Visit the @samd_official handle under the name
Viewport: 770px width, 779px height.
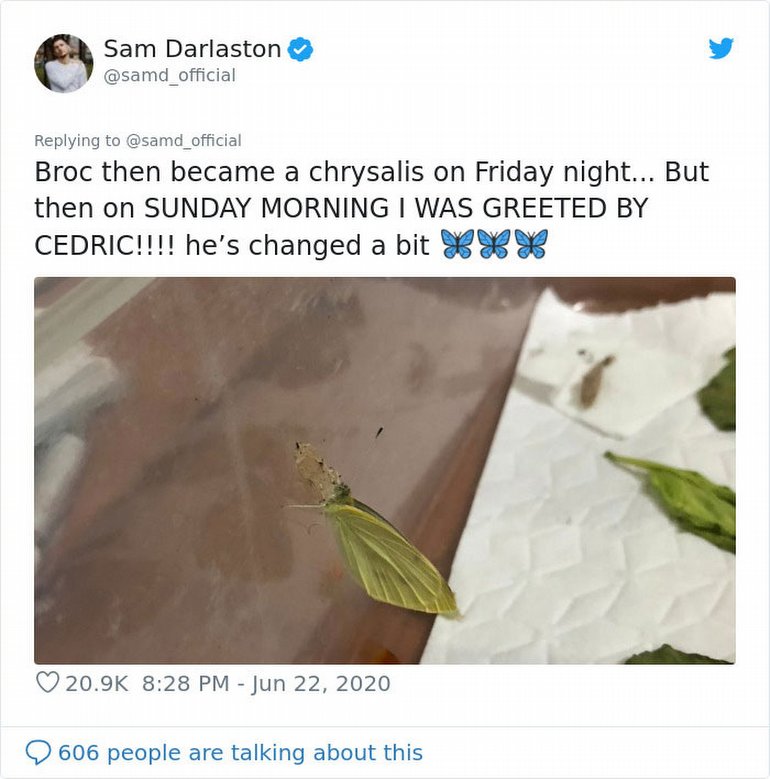[169, 76]
